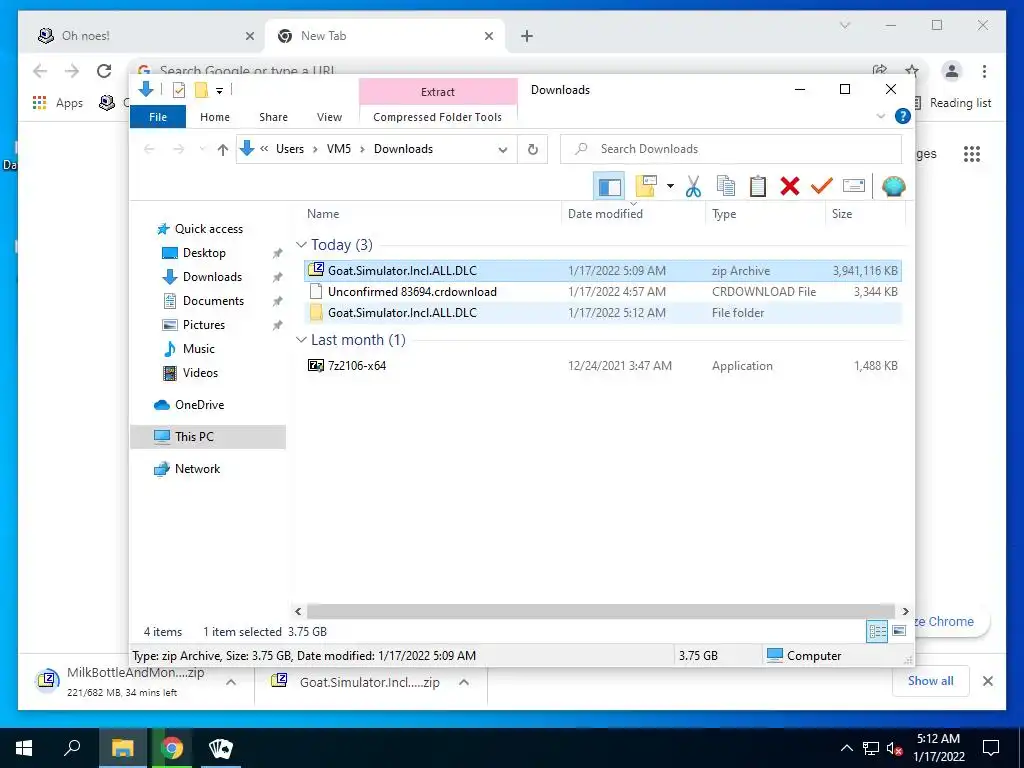Click the Paste clipboard toolbar icon
This screenshot has height=768, width=1024.
coord(758,187)
